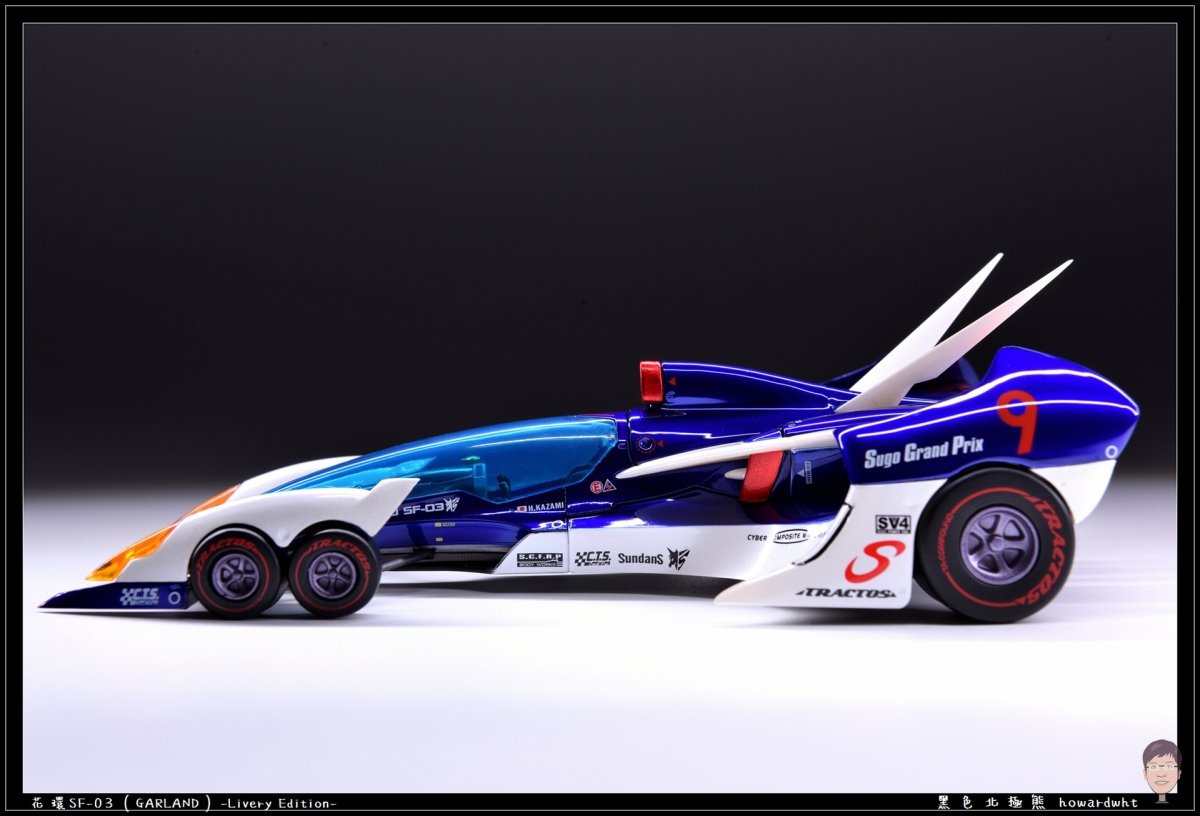Image resolution: width=1200 pixels, height=816 pixels.
Task: Click the SV4 decal above the S logo
Action: pos(893,524)
